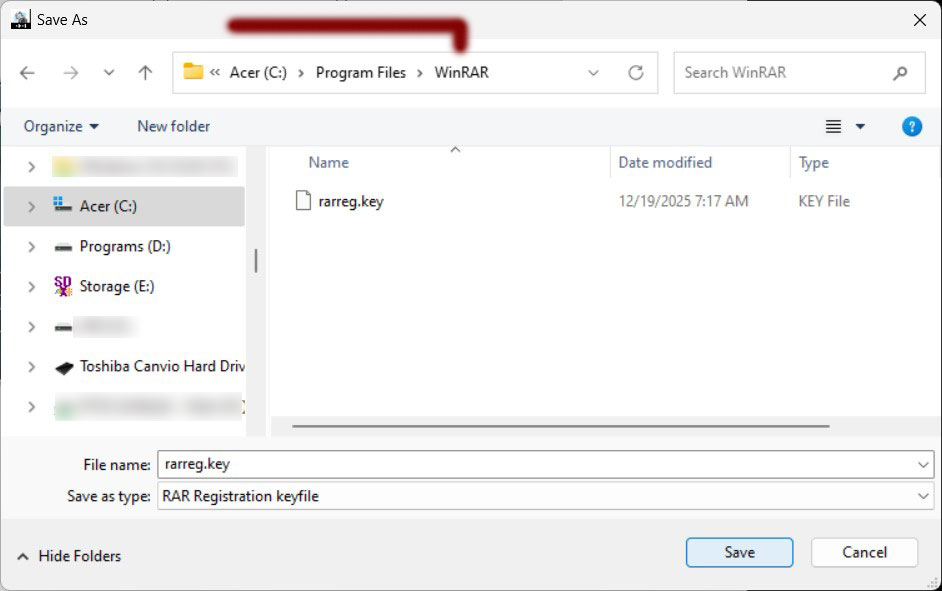
Task: Open the Organize menu
Action: [61, 126]
